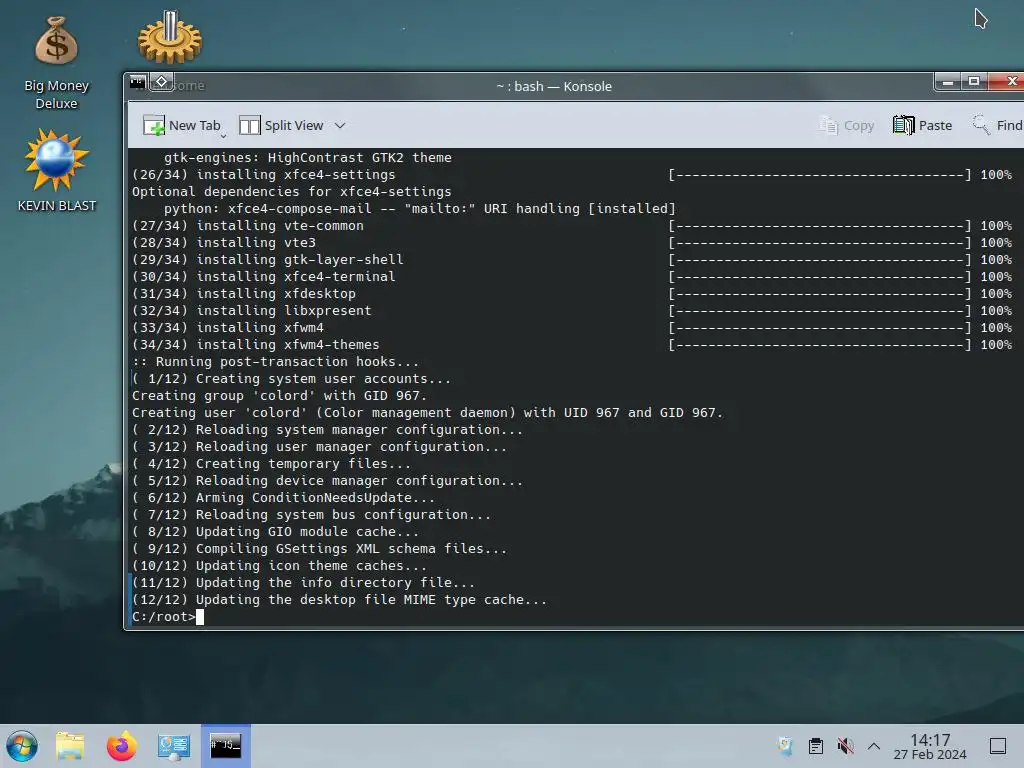Click the diamond pin button in titlebar
1024x768 pixels.
pyautogui.click(x=161, y=82)
